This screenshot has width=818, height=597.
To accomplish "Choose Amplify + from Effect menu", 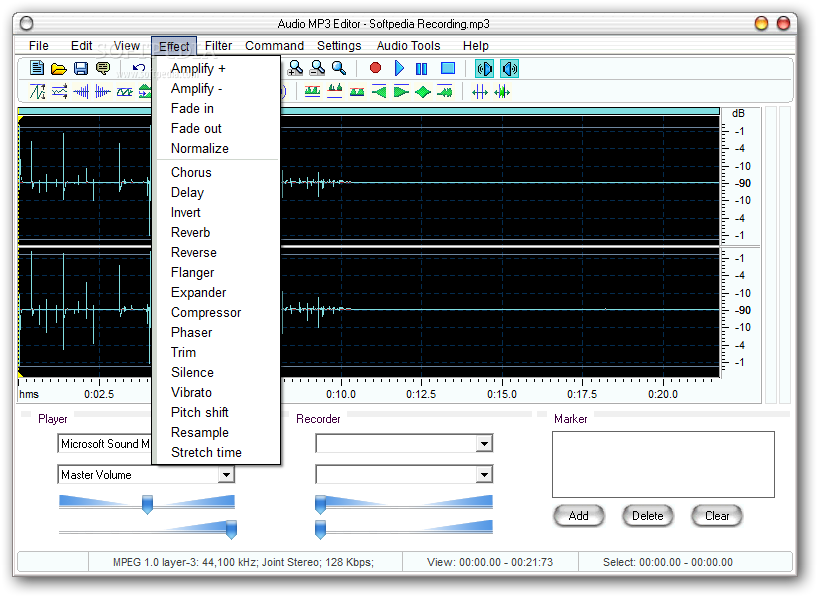I will 219,68.
